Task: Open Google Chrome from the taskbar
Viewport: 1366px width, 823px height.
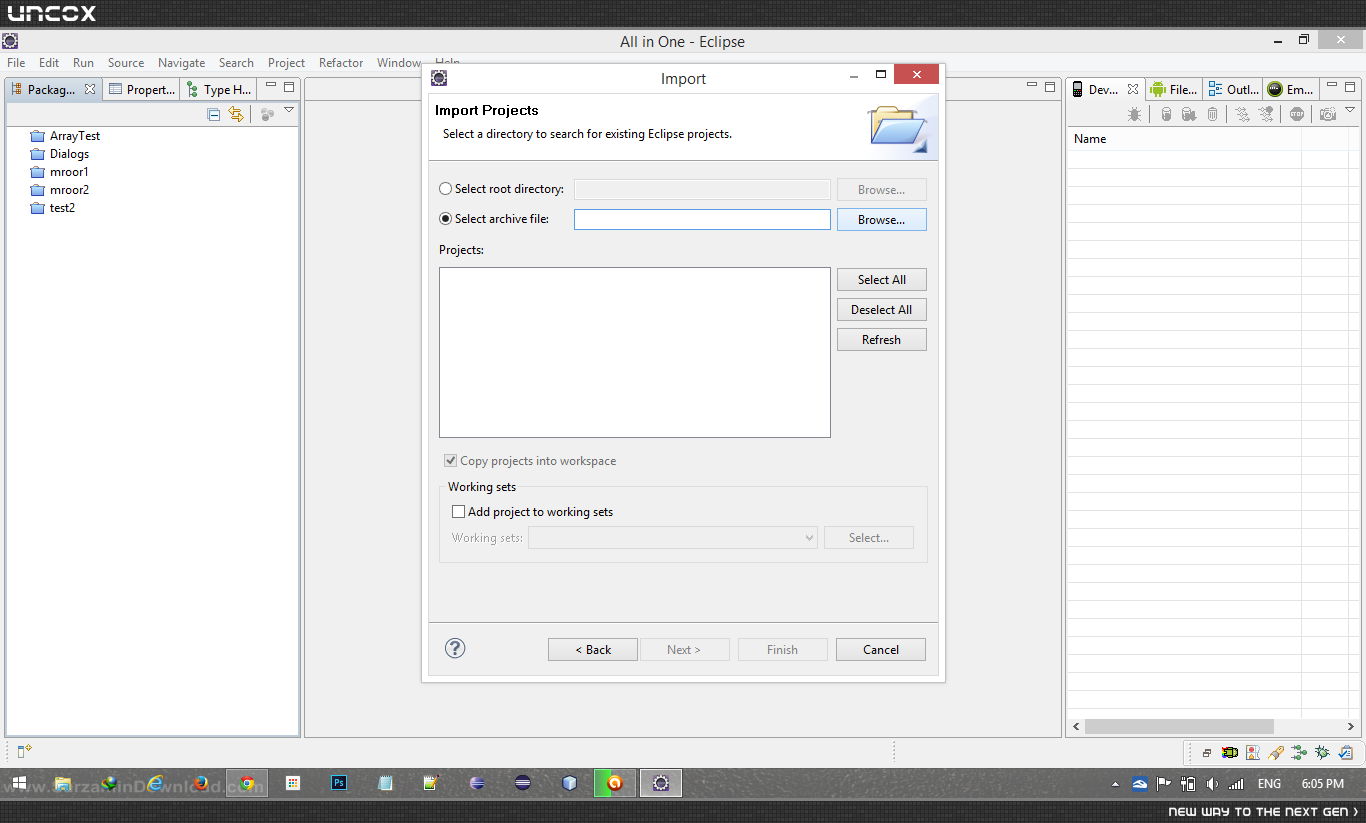Action: pos(246,783)
